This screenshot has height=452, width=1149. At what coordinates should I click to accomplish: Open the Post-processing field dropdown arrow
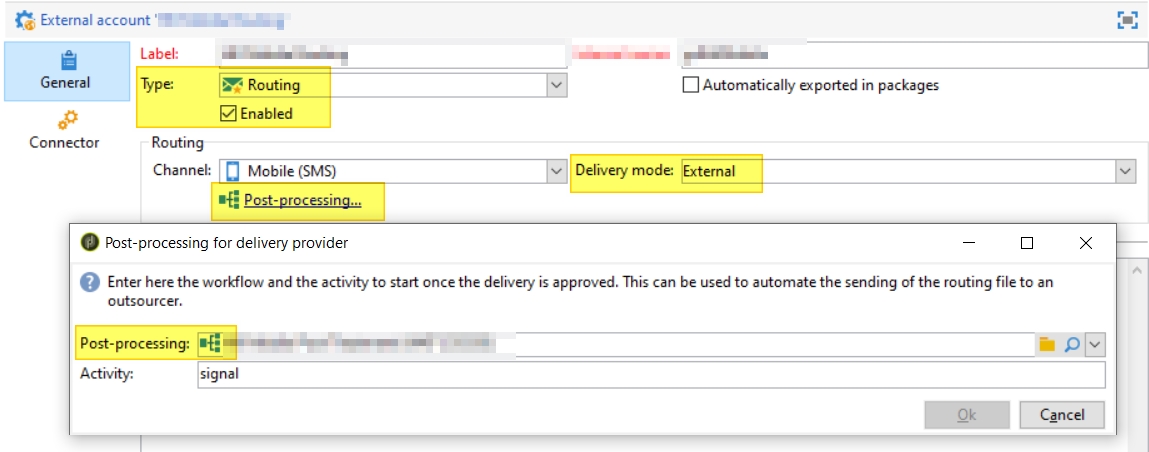click(x=1095, y=344)
